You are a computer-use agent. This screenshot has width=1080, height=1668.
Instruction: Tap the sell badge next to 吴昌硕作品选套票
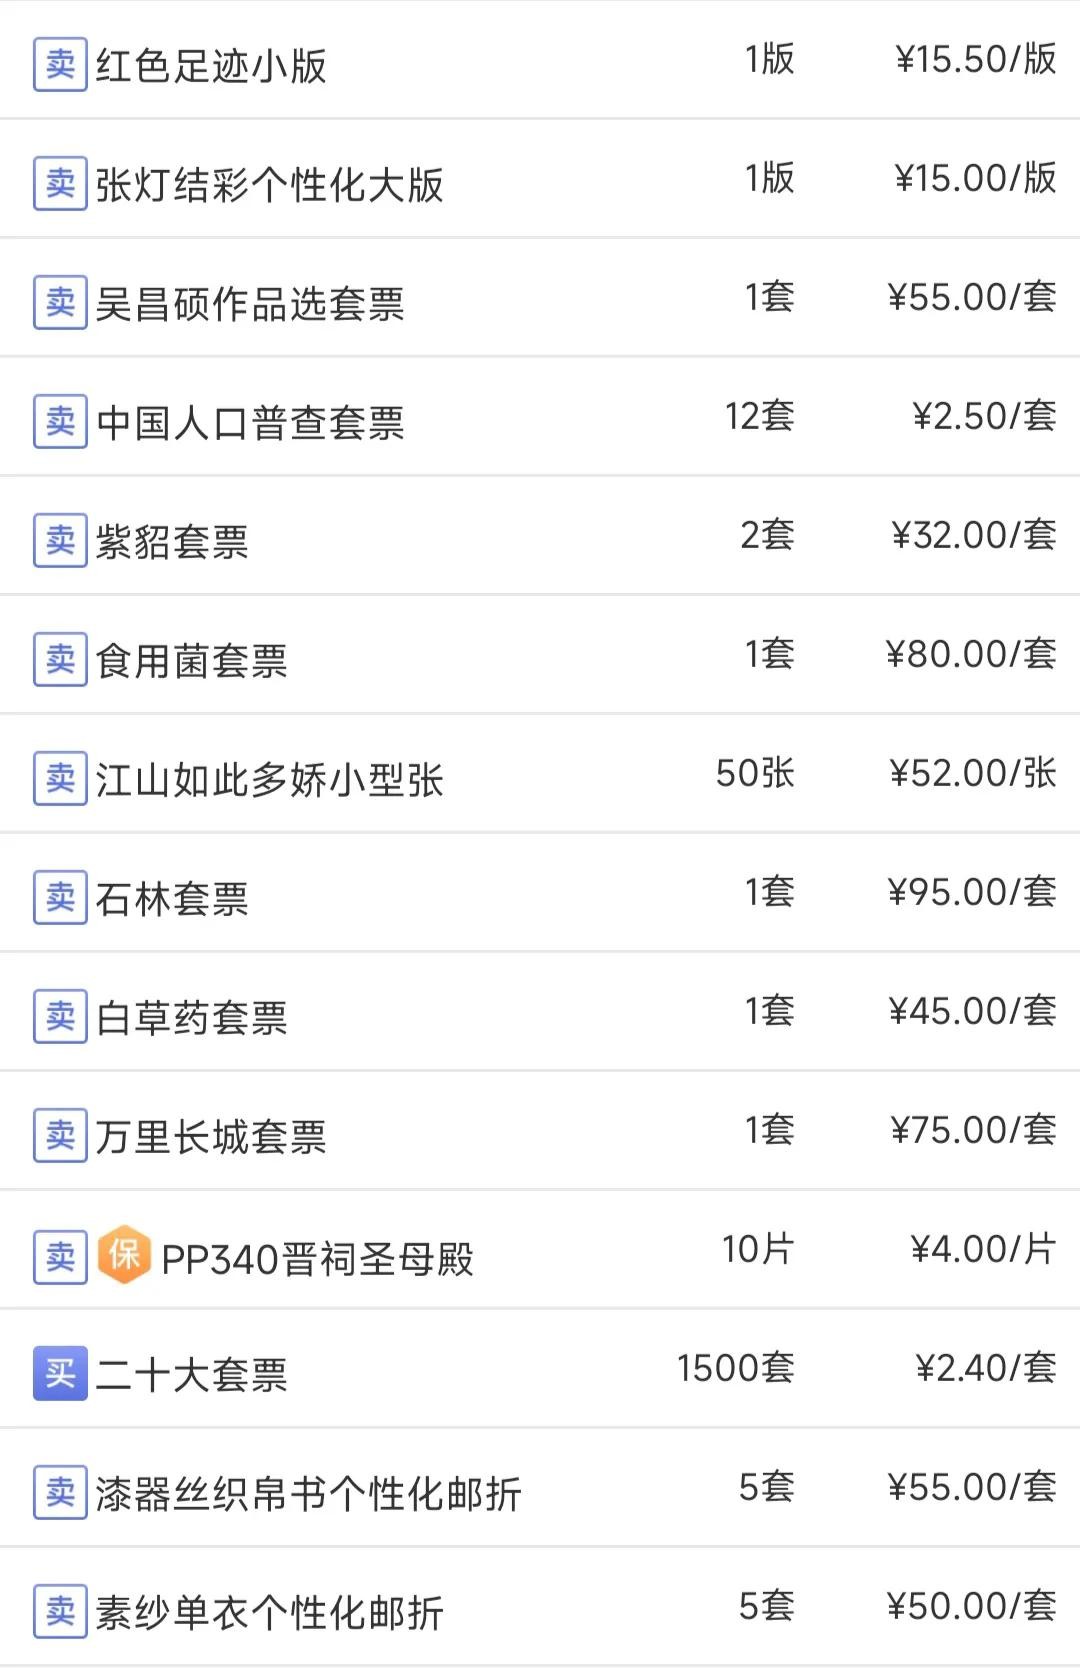60,303
